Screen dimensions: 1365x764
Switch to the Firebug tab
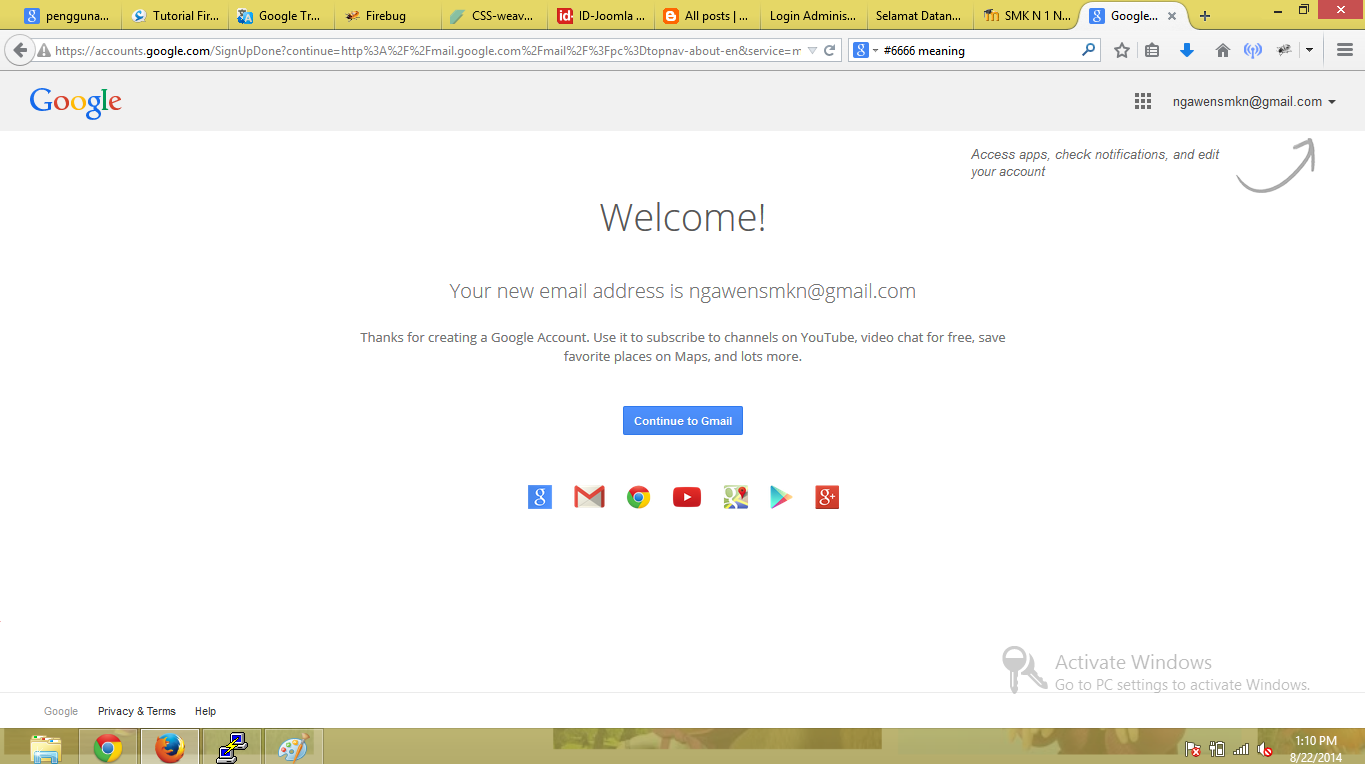coord(387,16)
